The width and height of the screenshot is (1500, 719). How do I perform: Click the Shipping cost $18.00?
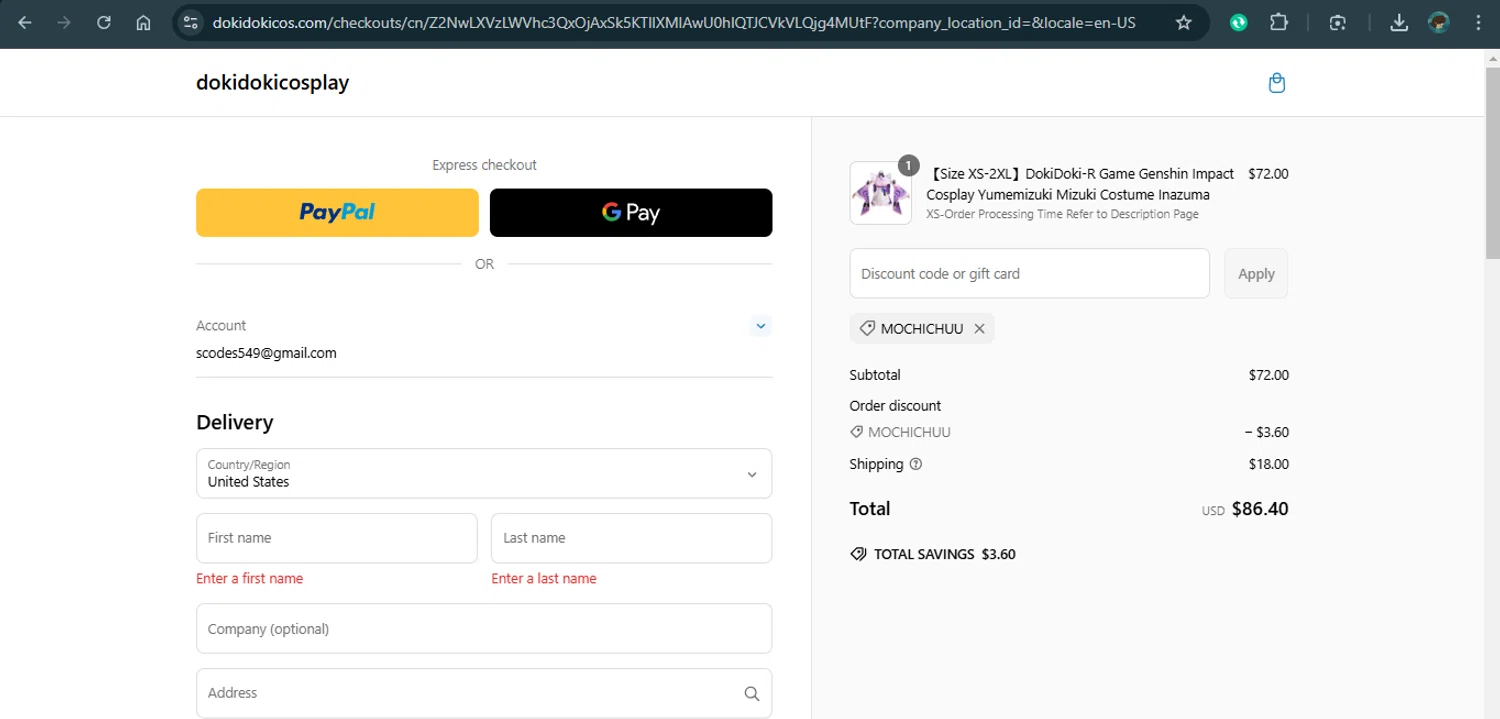tap(1268, 464)
